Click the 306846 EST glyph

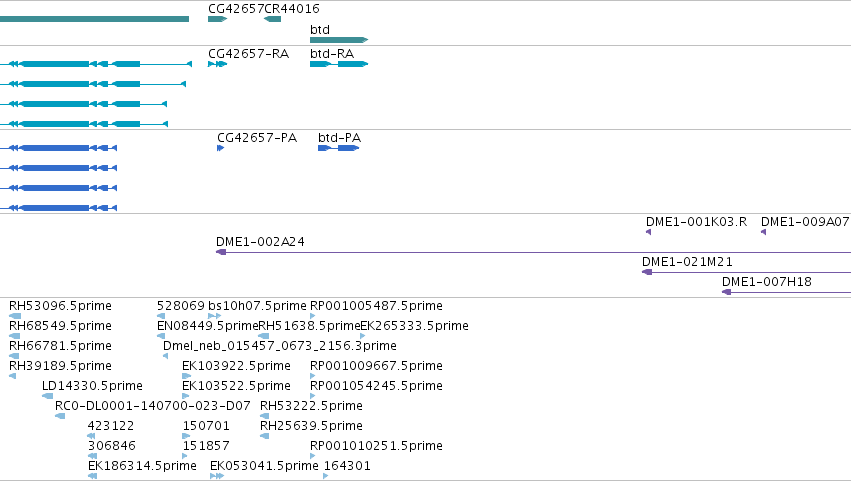tap(92, 456)
